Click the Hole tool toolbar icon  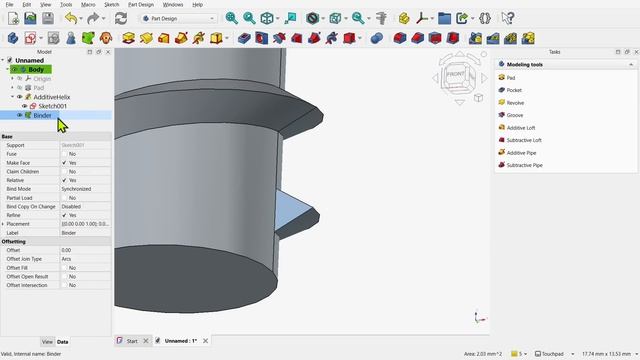(261, 38)
